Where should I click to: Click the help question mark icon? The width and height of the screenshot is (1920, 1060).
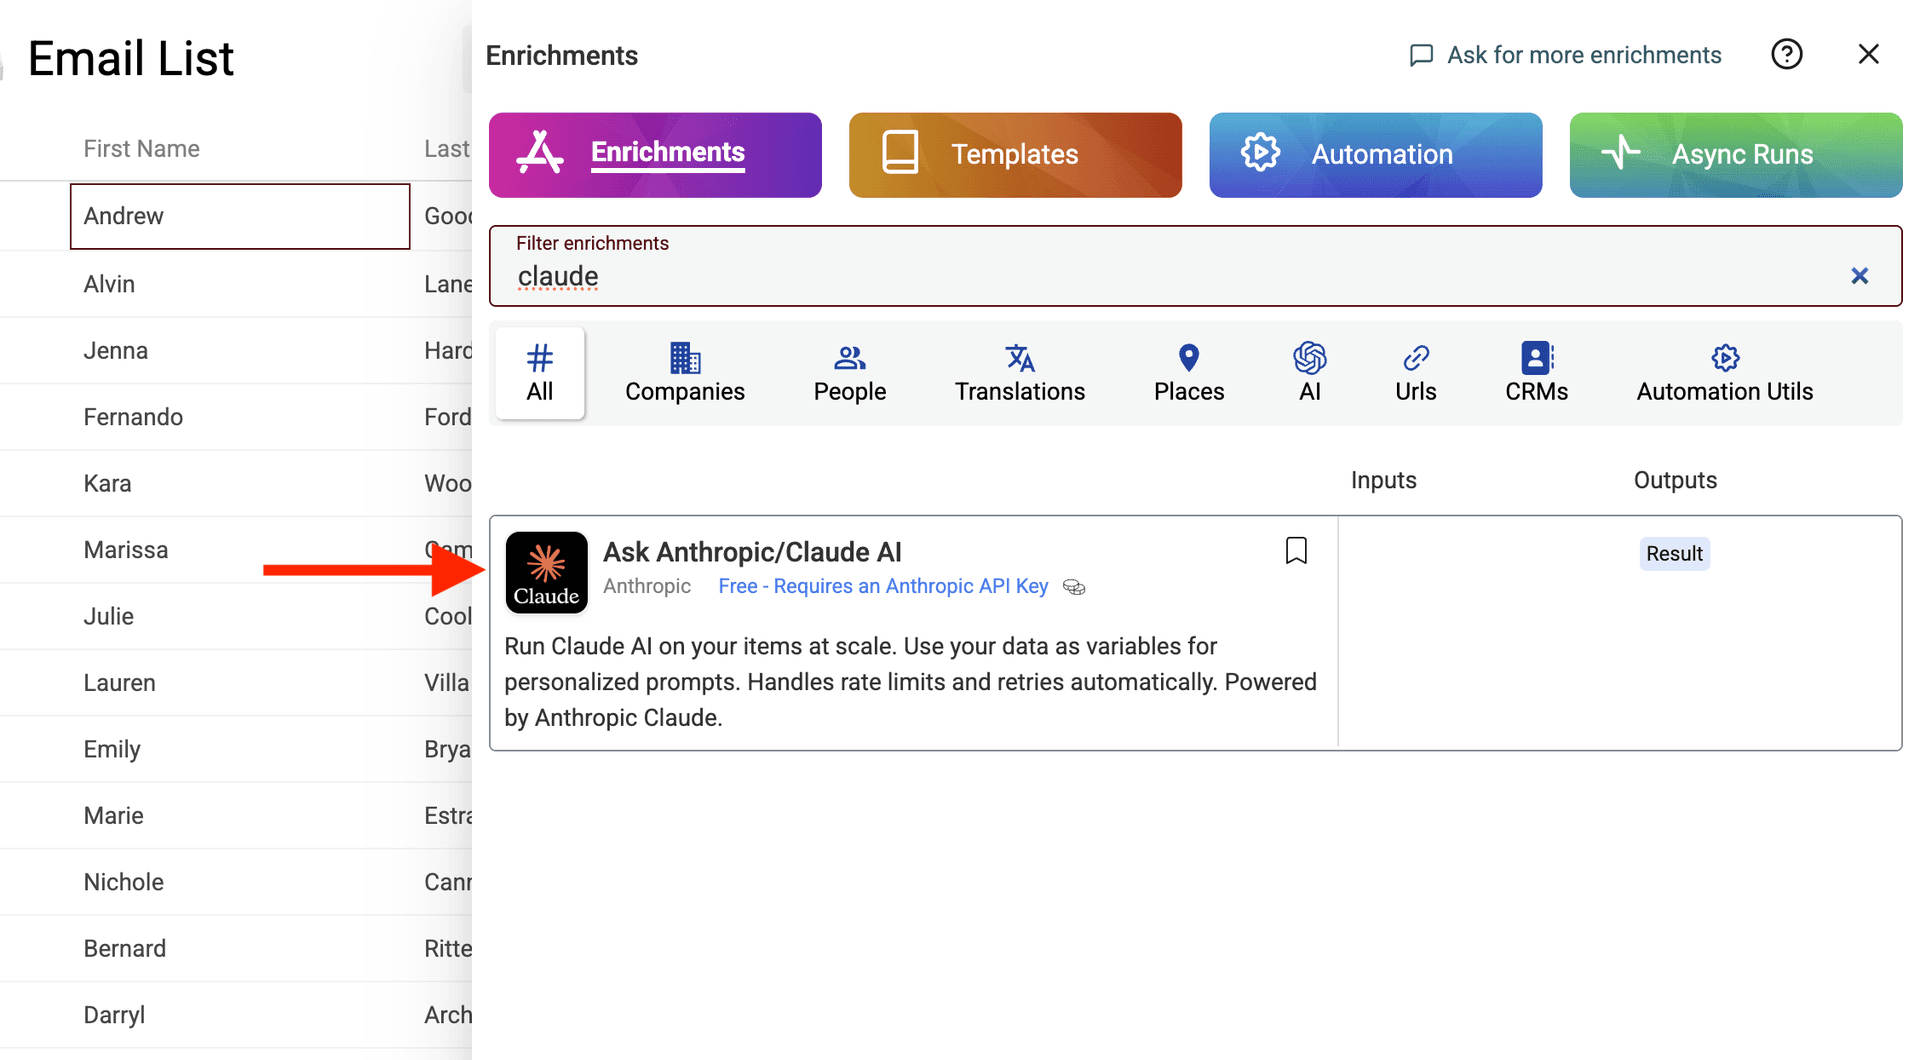(1786, 54)
